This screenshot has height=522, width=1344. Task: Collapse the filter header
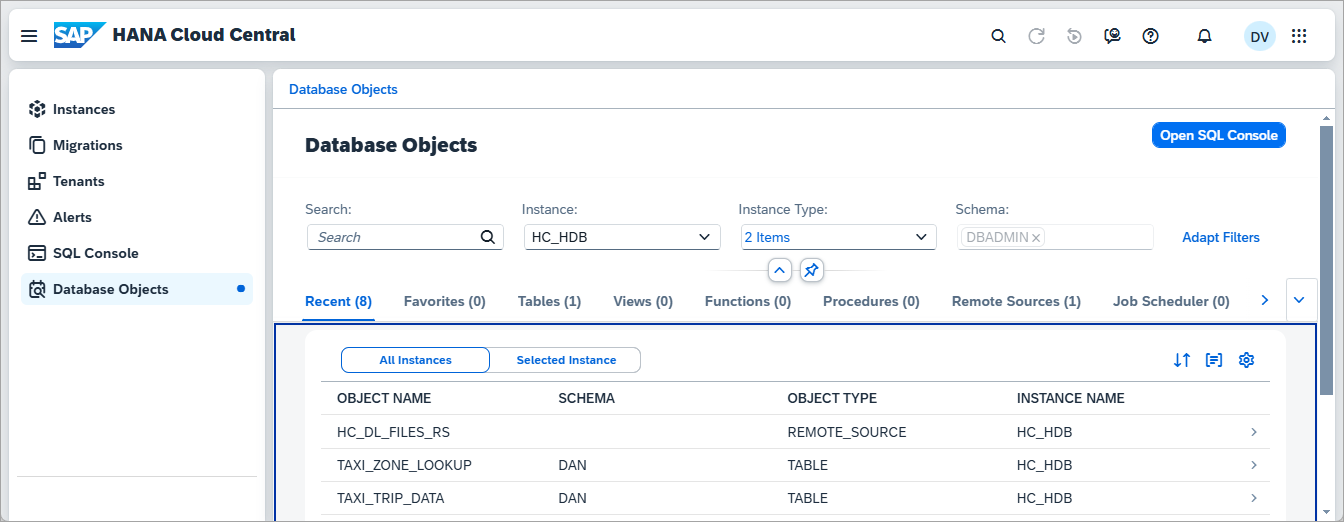780,270
